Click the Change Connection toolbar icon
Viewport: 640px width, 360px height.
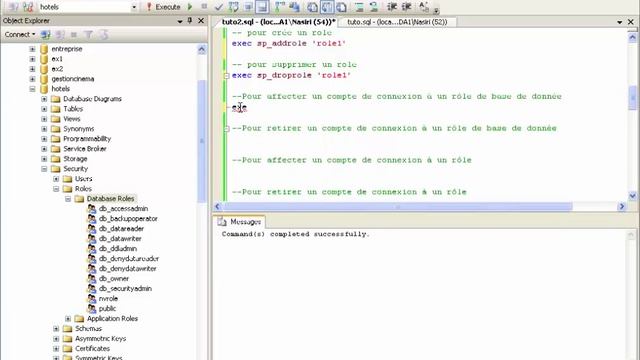pos(28,7)
